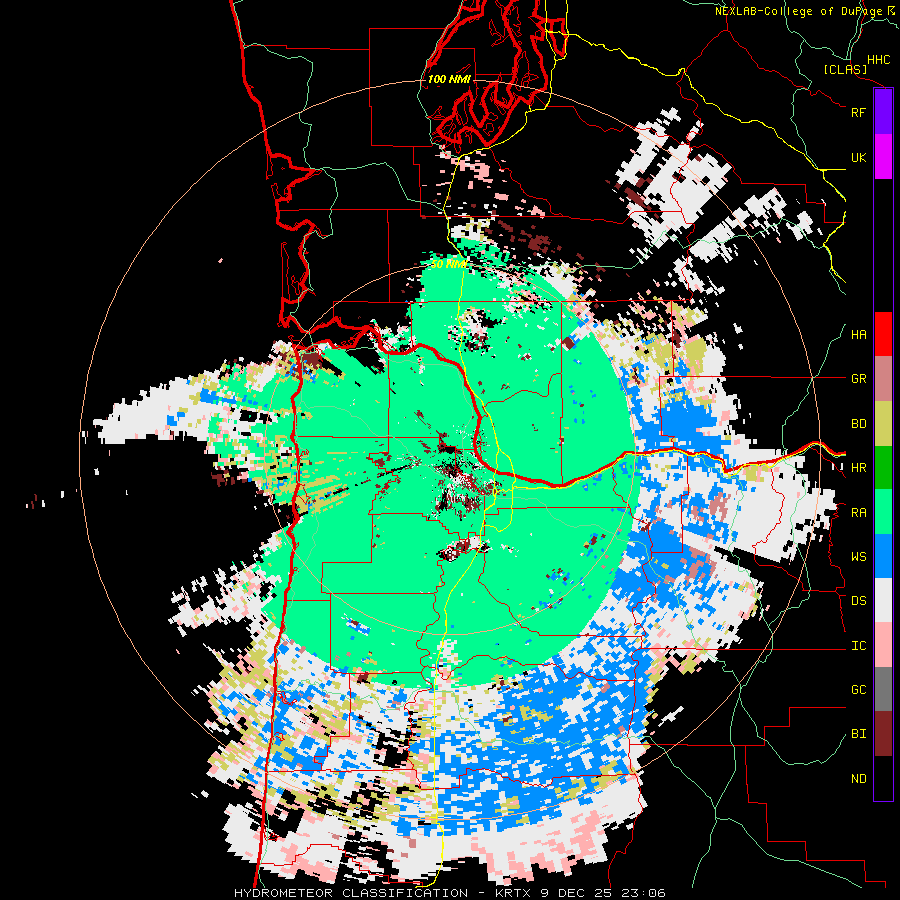Click the '23:06' timestamp text
Viewport: 900px width, 900px height.
point(644,893)
